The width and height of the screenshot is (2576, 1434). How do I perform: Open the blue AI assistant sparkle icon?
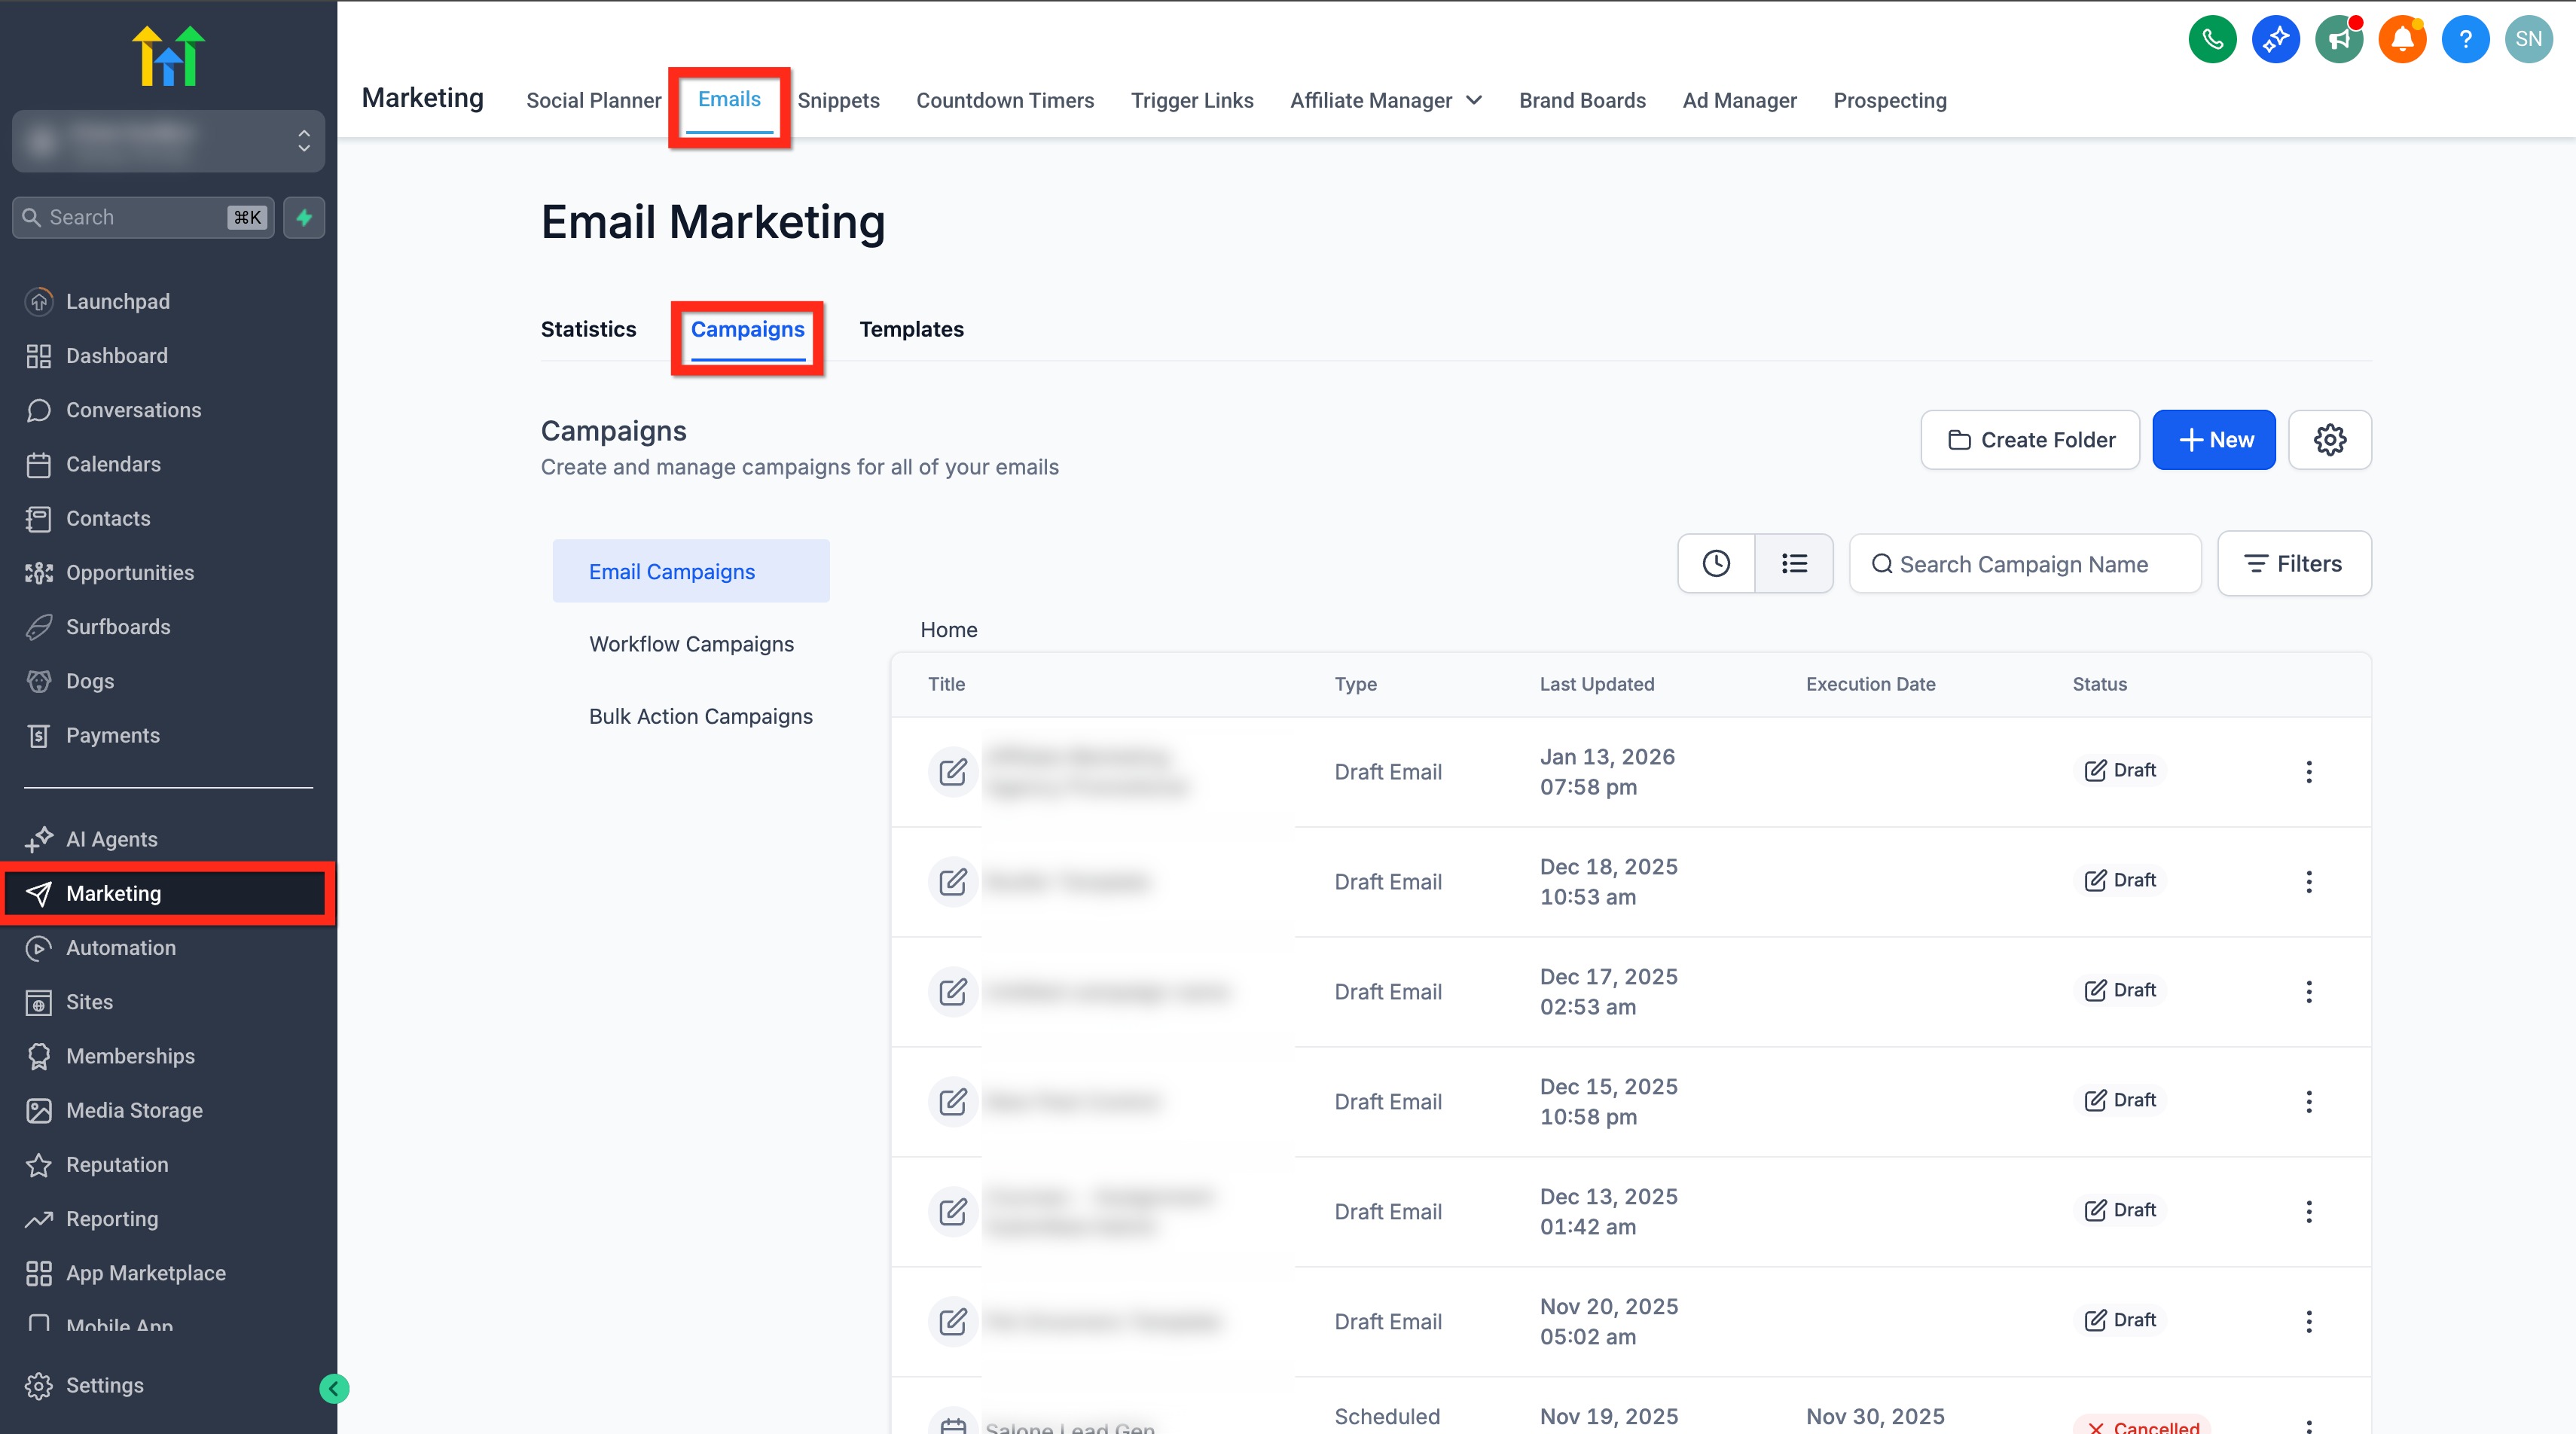click(2275, 39)
